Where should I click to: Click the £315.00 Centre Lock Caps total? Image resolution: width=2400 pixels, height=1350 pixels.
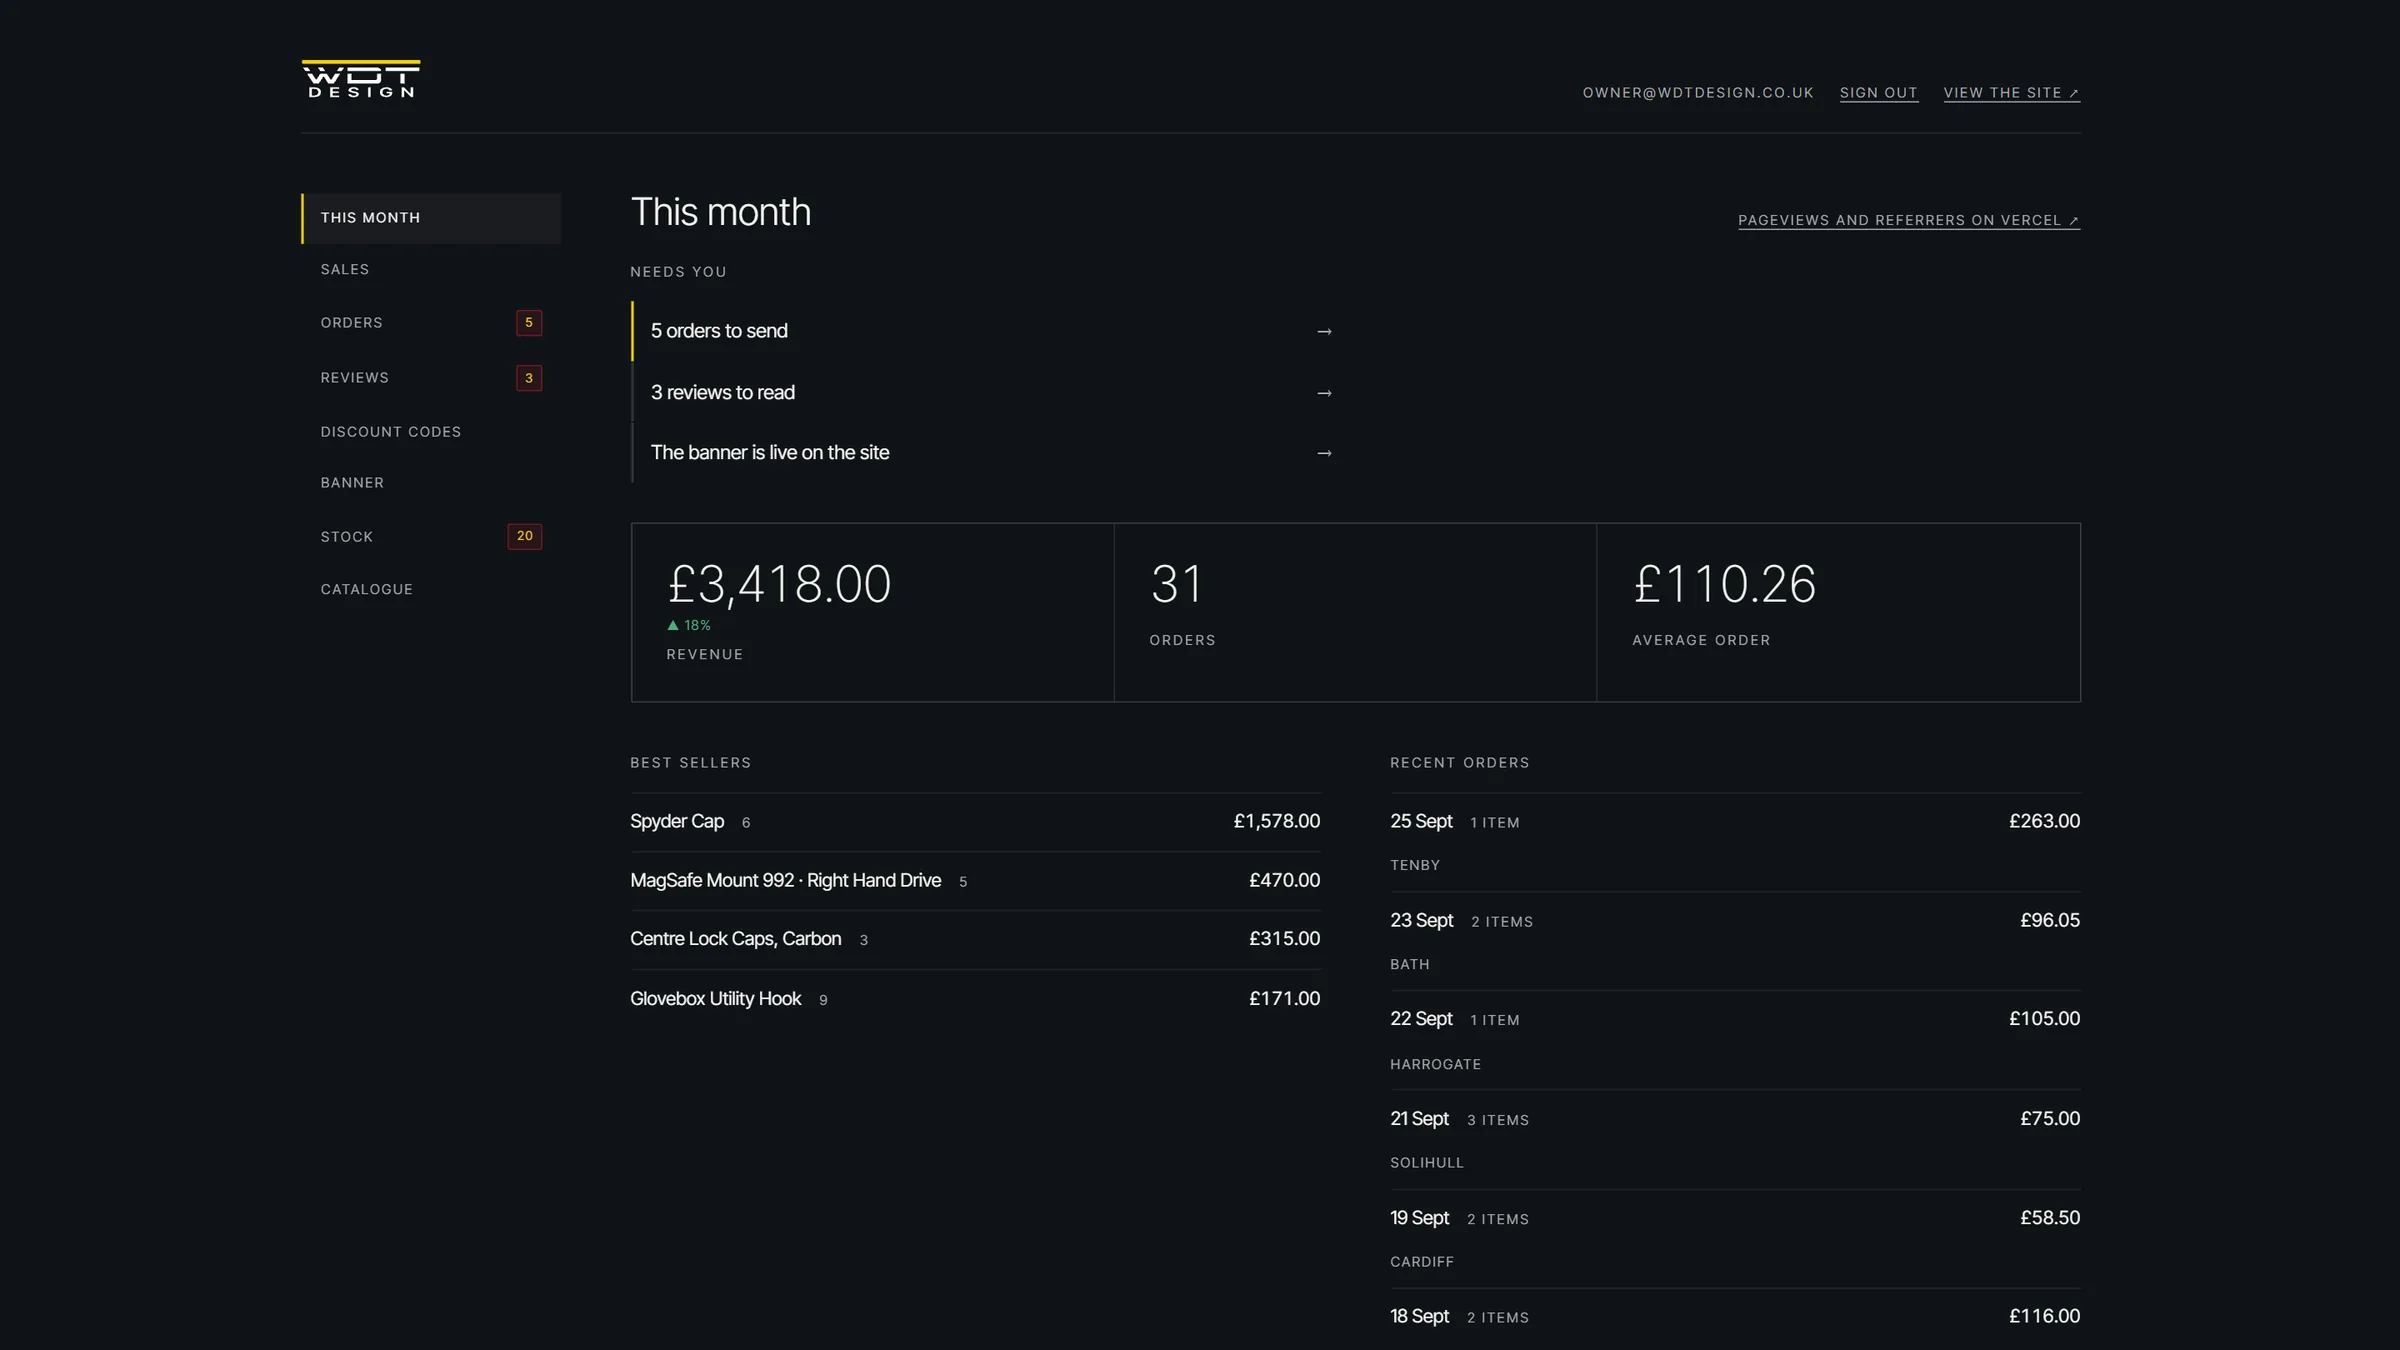[1285, 939]
